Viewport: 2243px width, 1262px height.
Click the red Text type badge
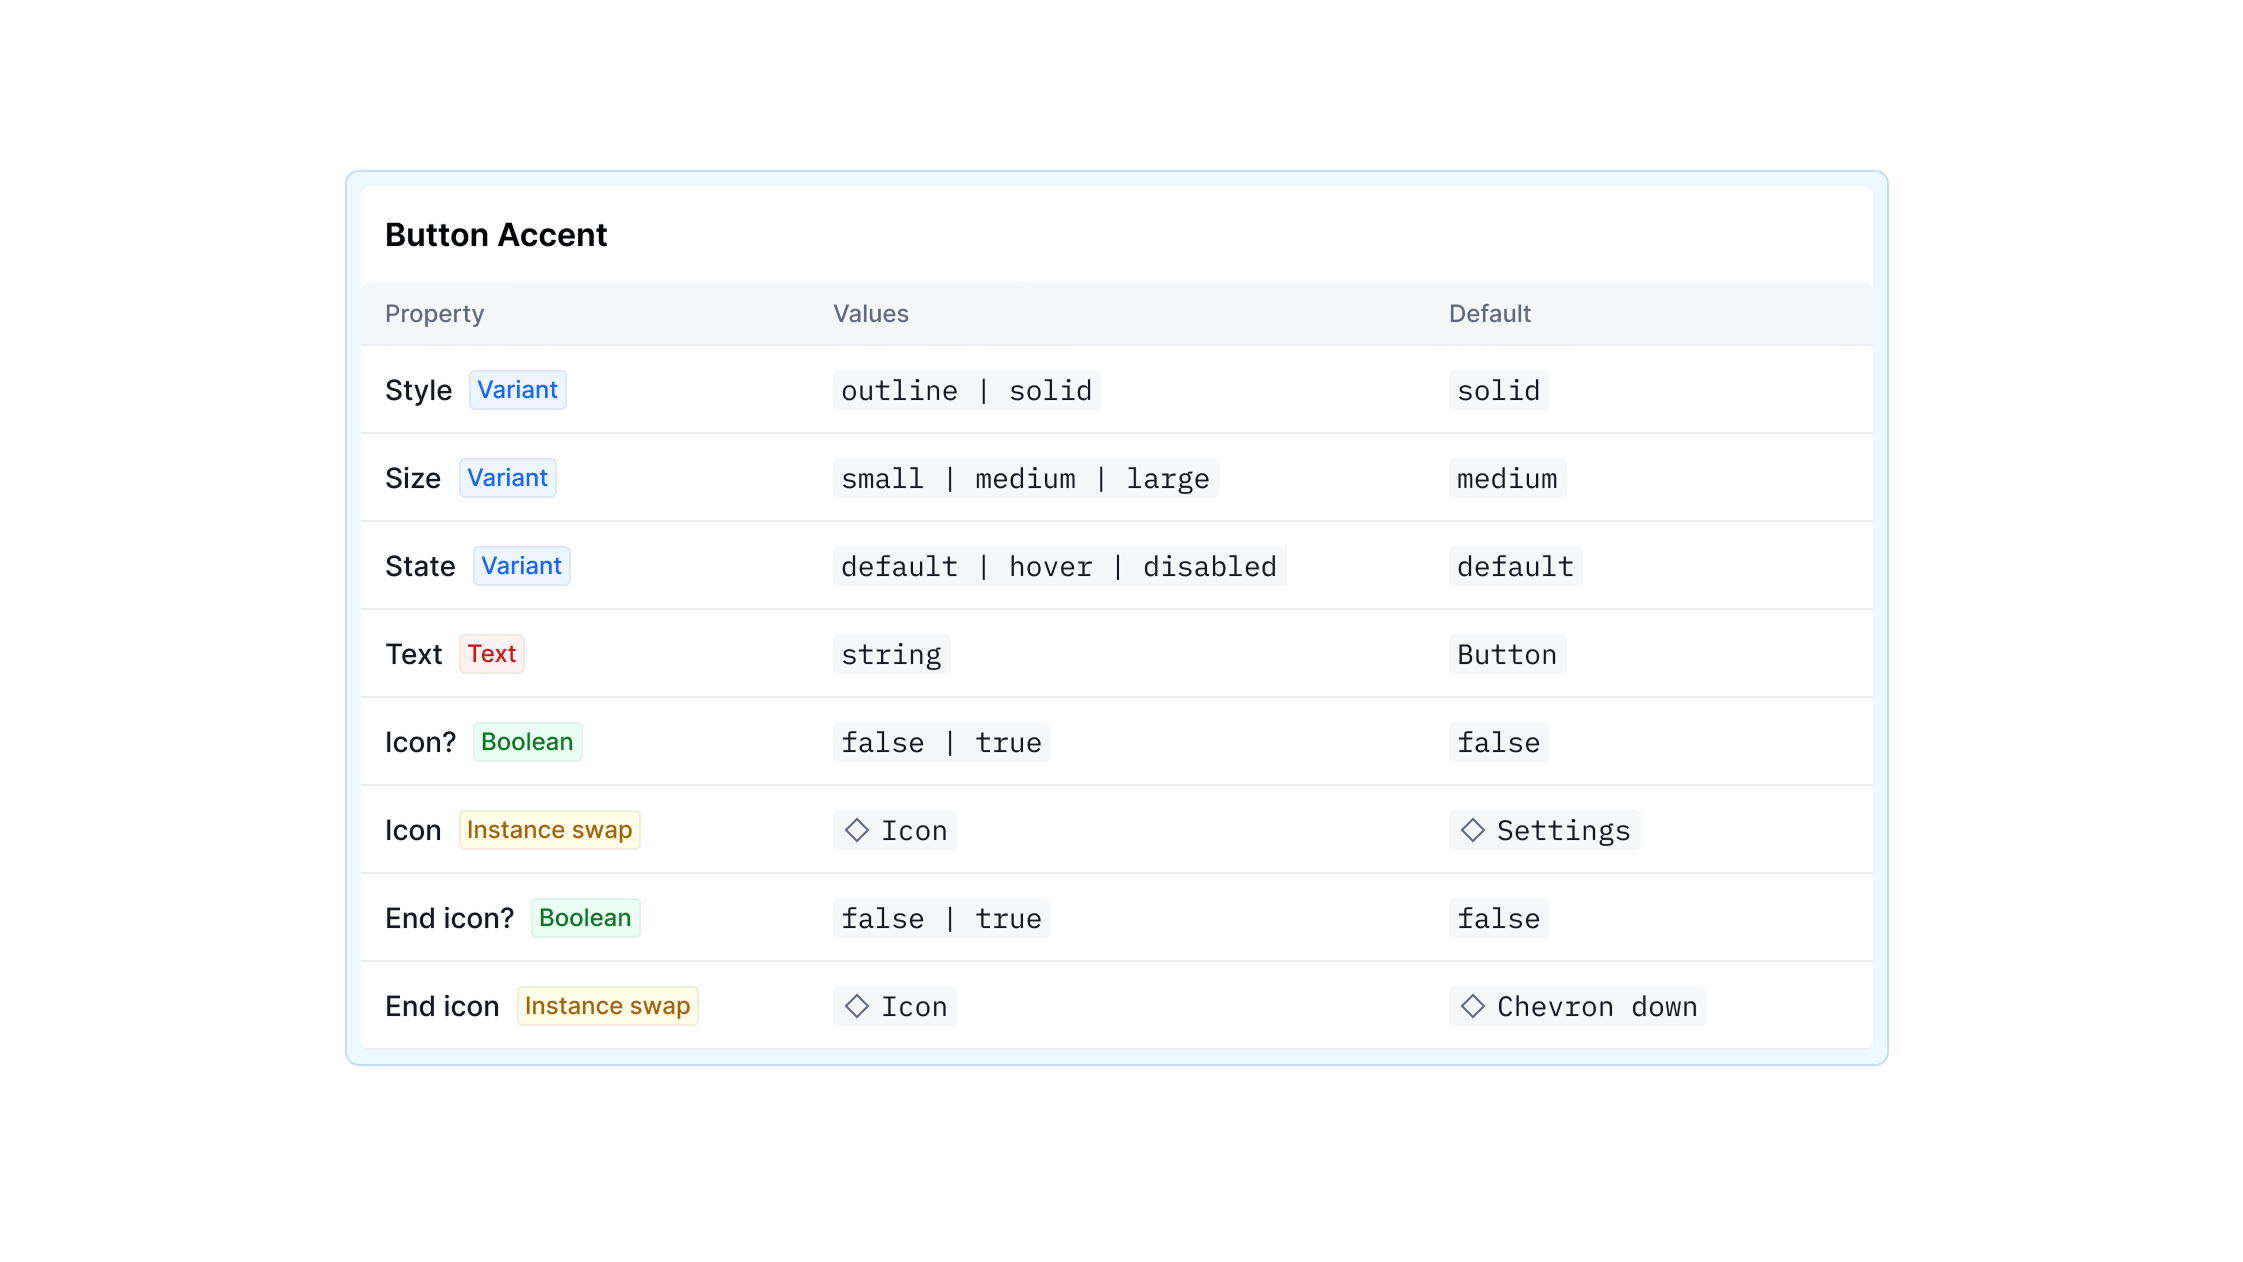coord(491,654)
